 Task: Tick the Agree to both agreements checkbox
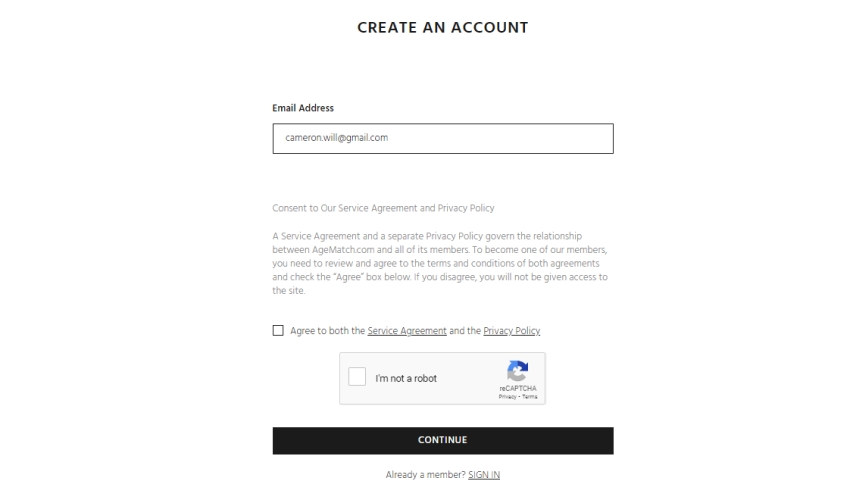coord(278,331)
